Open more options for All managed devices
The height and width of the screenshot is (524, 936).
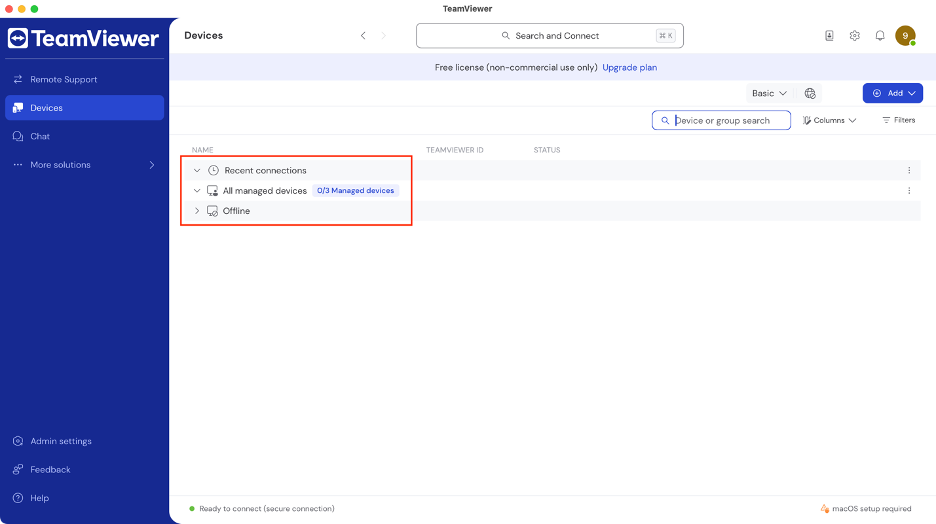click(x=909, y=191)
